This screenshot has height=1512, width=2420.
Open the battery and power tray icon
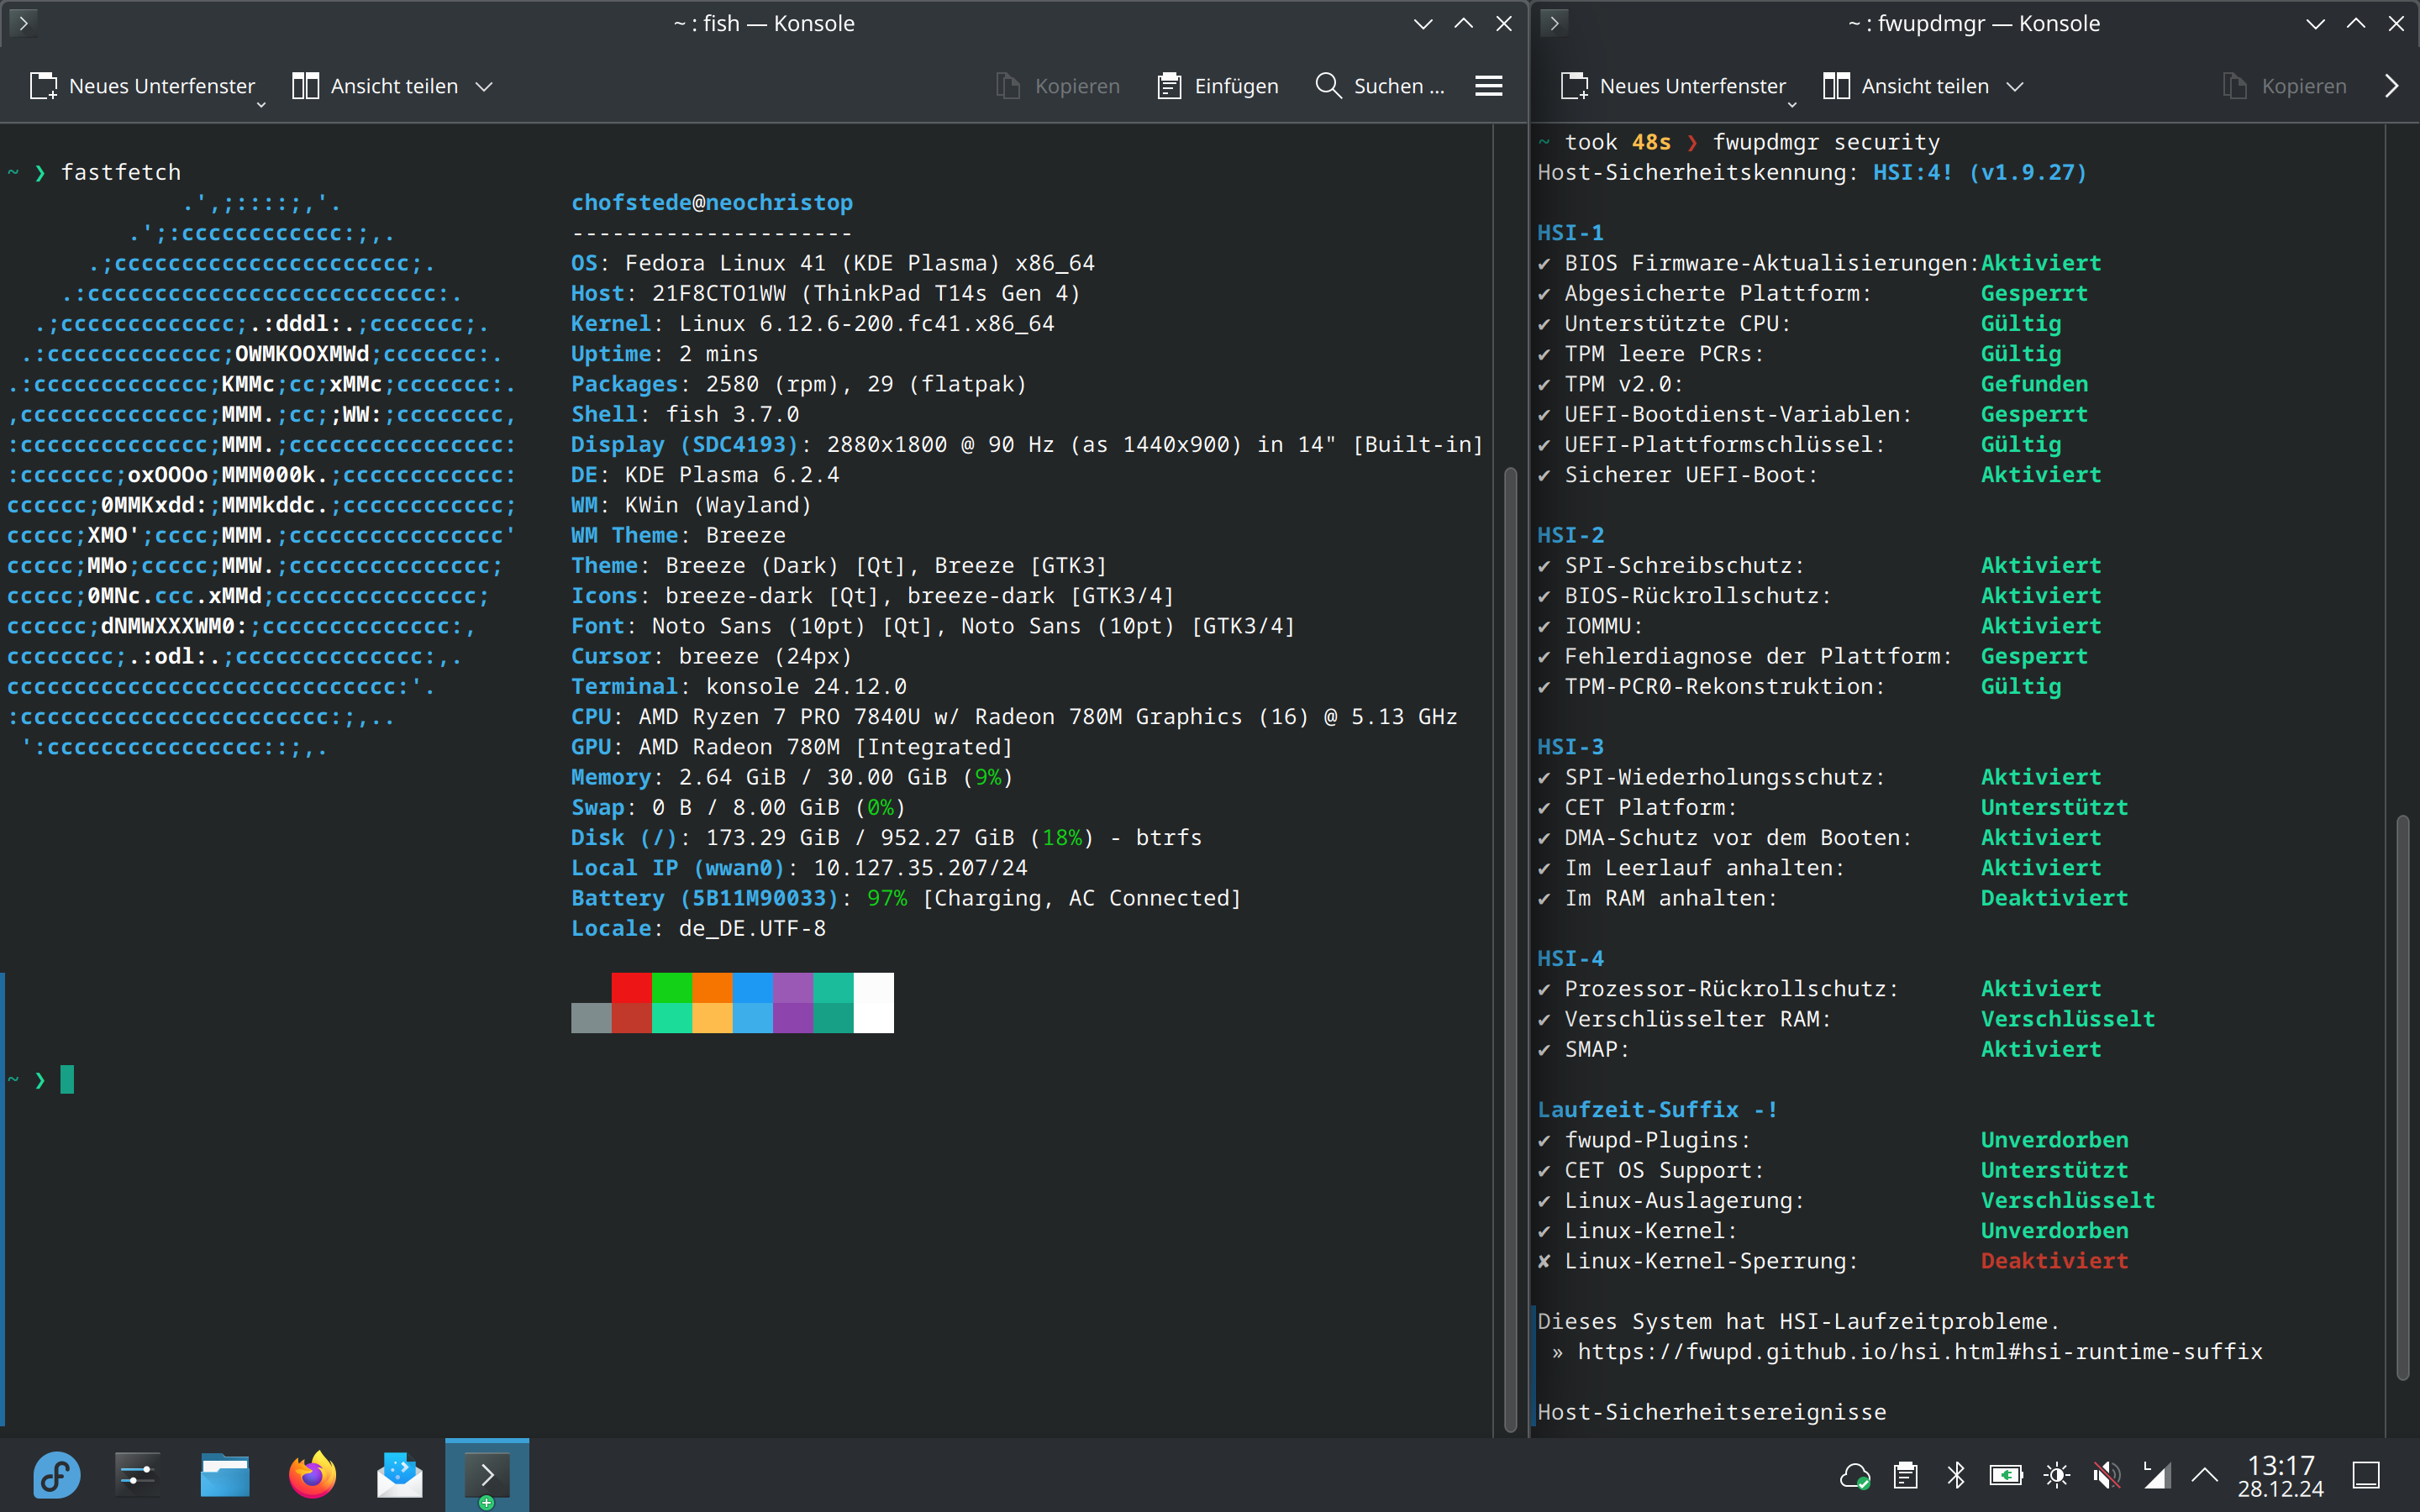click(2005, 1475)
